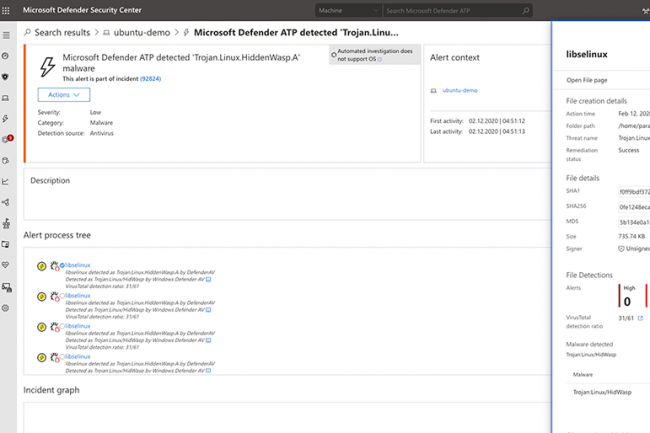The width and height of the screenshot is (650, 433).
Task: Open the Machines list laptop icon in sidebar
Action: (x=5, y=98)
